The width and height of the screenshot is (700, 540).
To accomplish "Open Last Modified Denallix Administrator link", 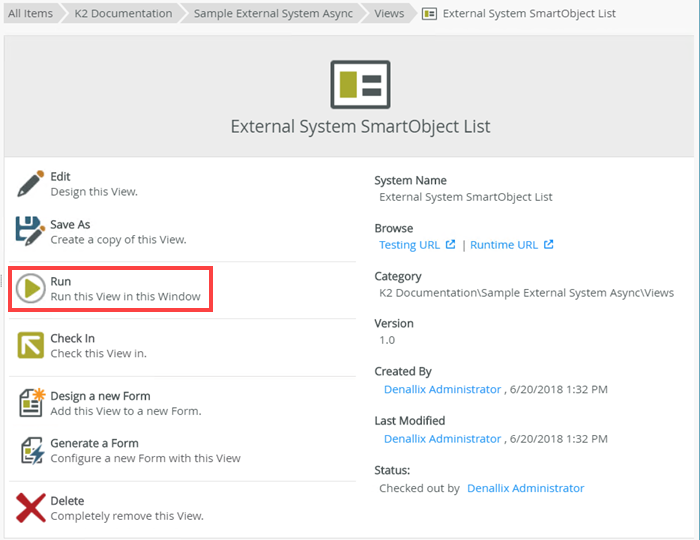I will [442, 438].
